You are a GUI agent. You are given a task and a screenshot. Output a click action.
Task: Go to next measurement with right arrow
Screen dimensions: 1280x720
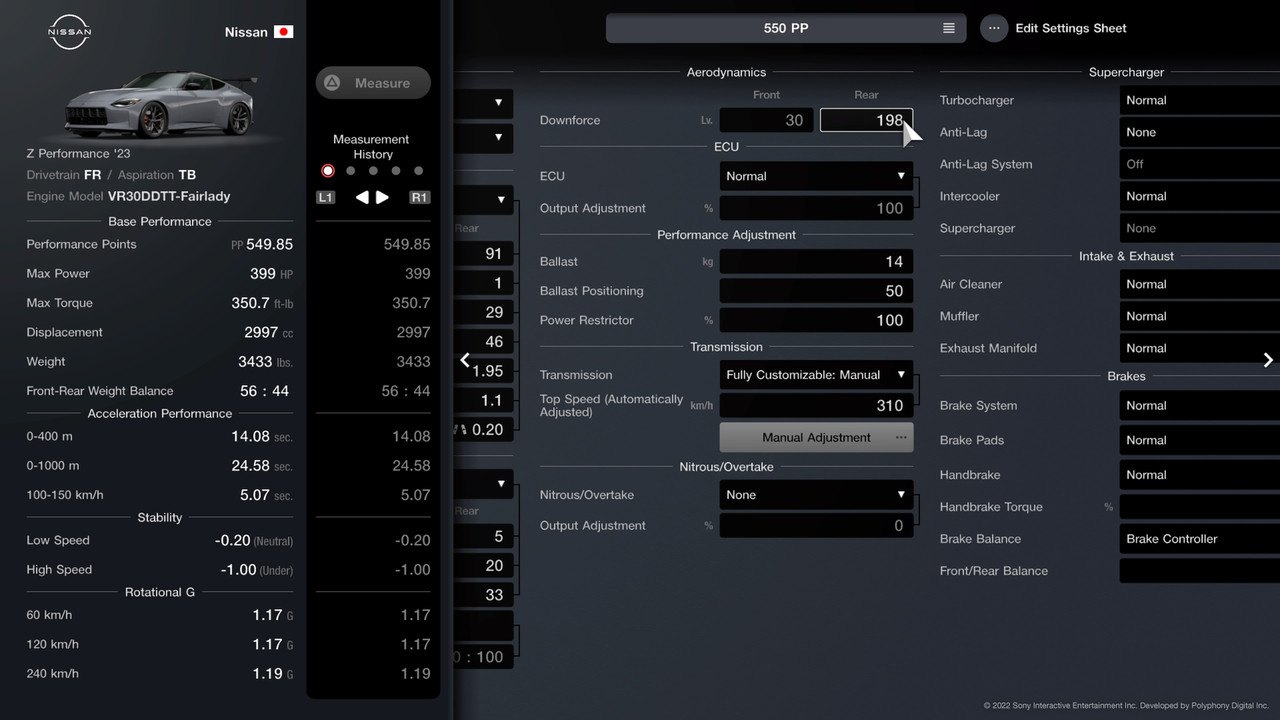click(382, 197)
